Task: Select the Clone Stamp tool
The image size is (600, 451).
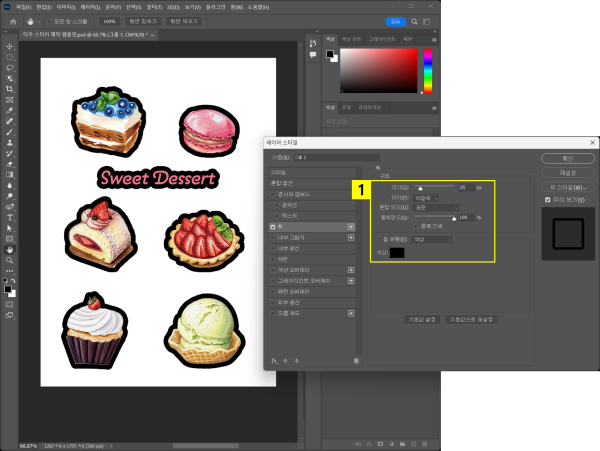Action: pyautogui.click(x=10, y=143)
